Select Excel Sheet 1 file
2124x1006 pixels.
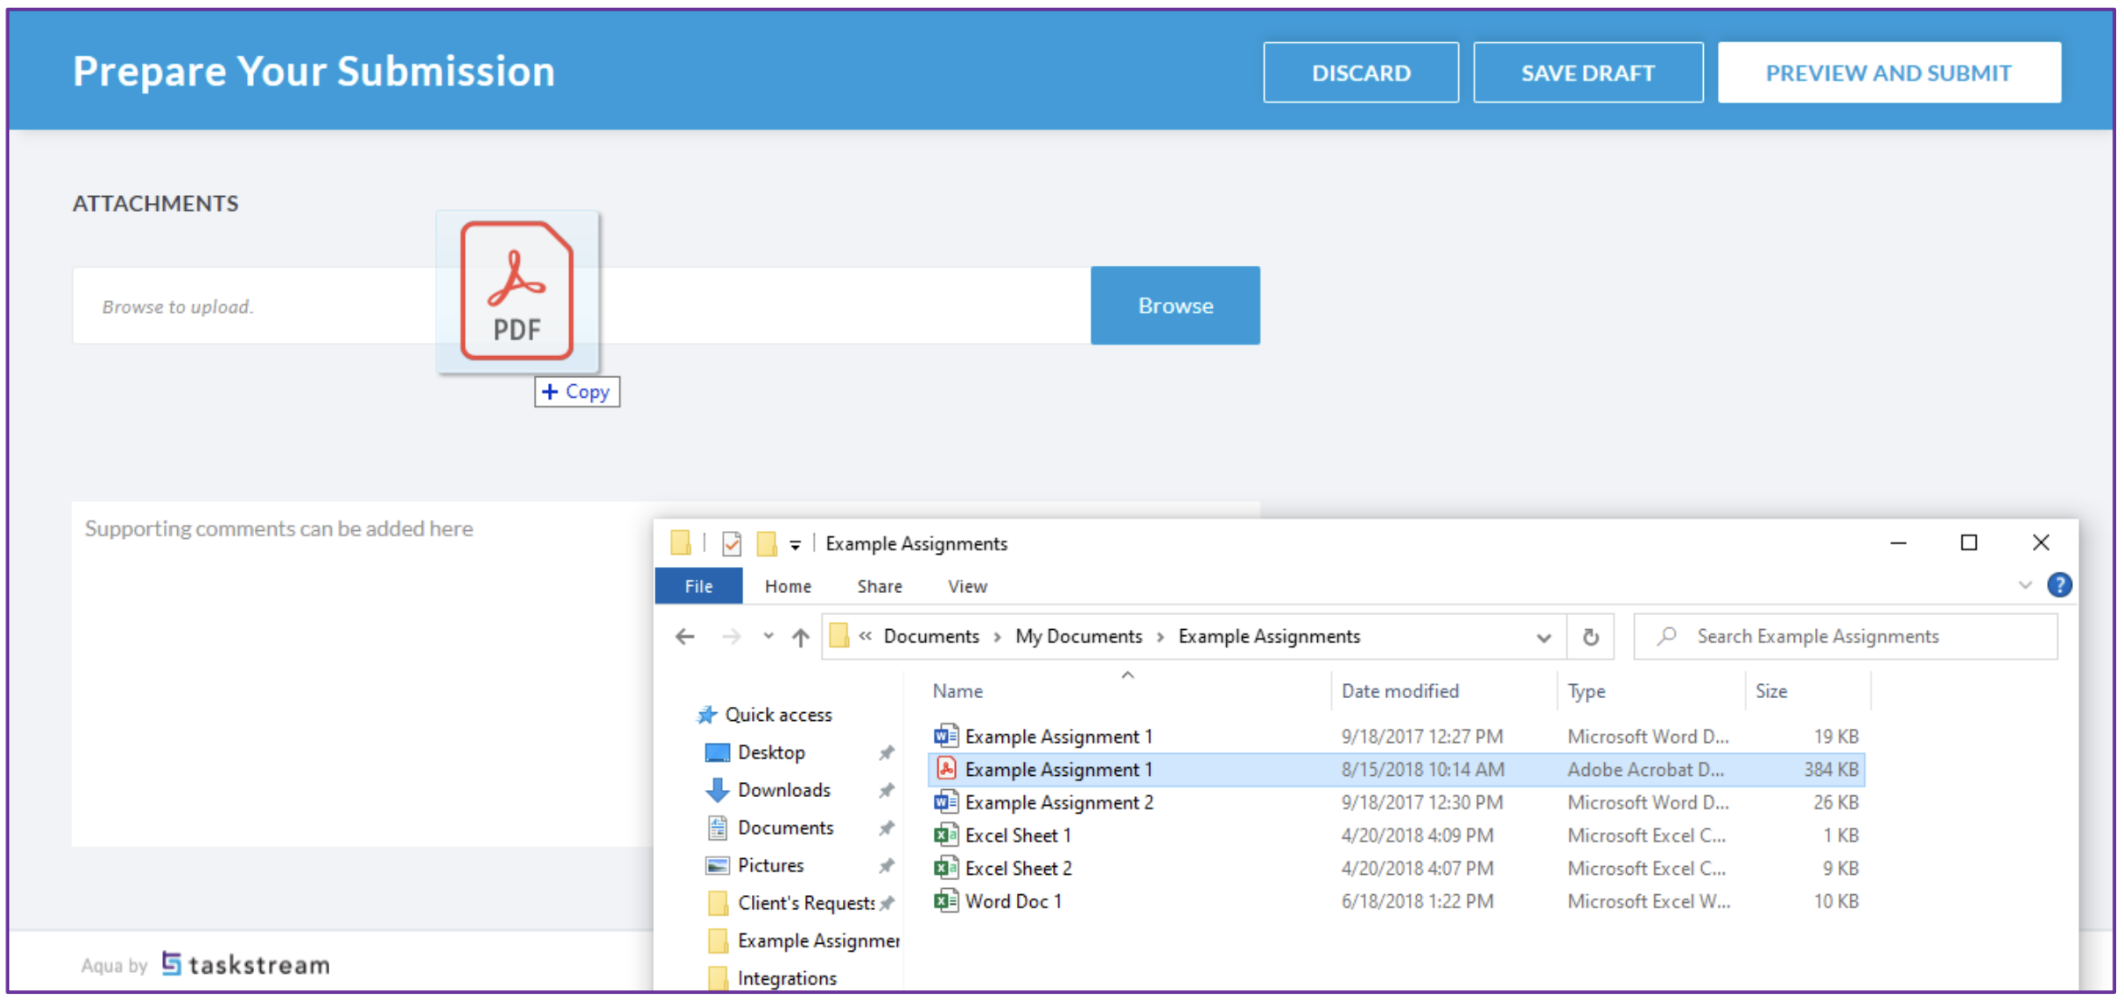(1396, 836)
